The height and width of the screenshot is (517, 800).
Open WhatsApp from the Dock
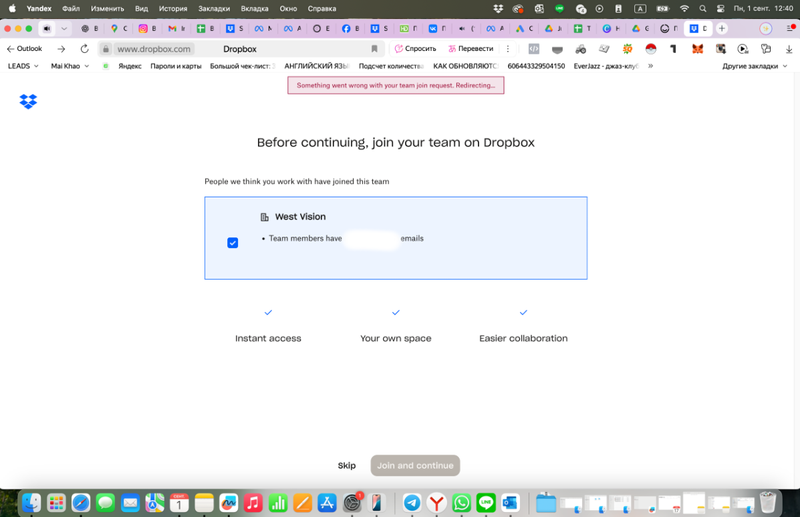pos(461,503)
